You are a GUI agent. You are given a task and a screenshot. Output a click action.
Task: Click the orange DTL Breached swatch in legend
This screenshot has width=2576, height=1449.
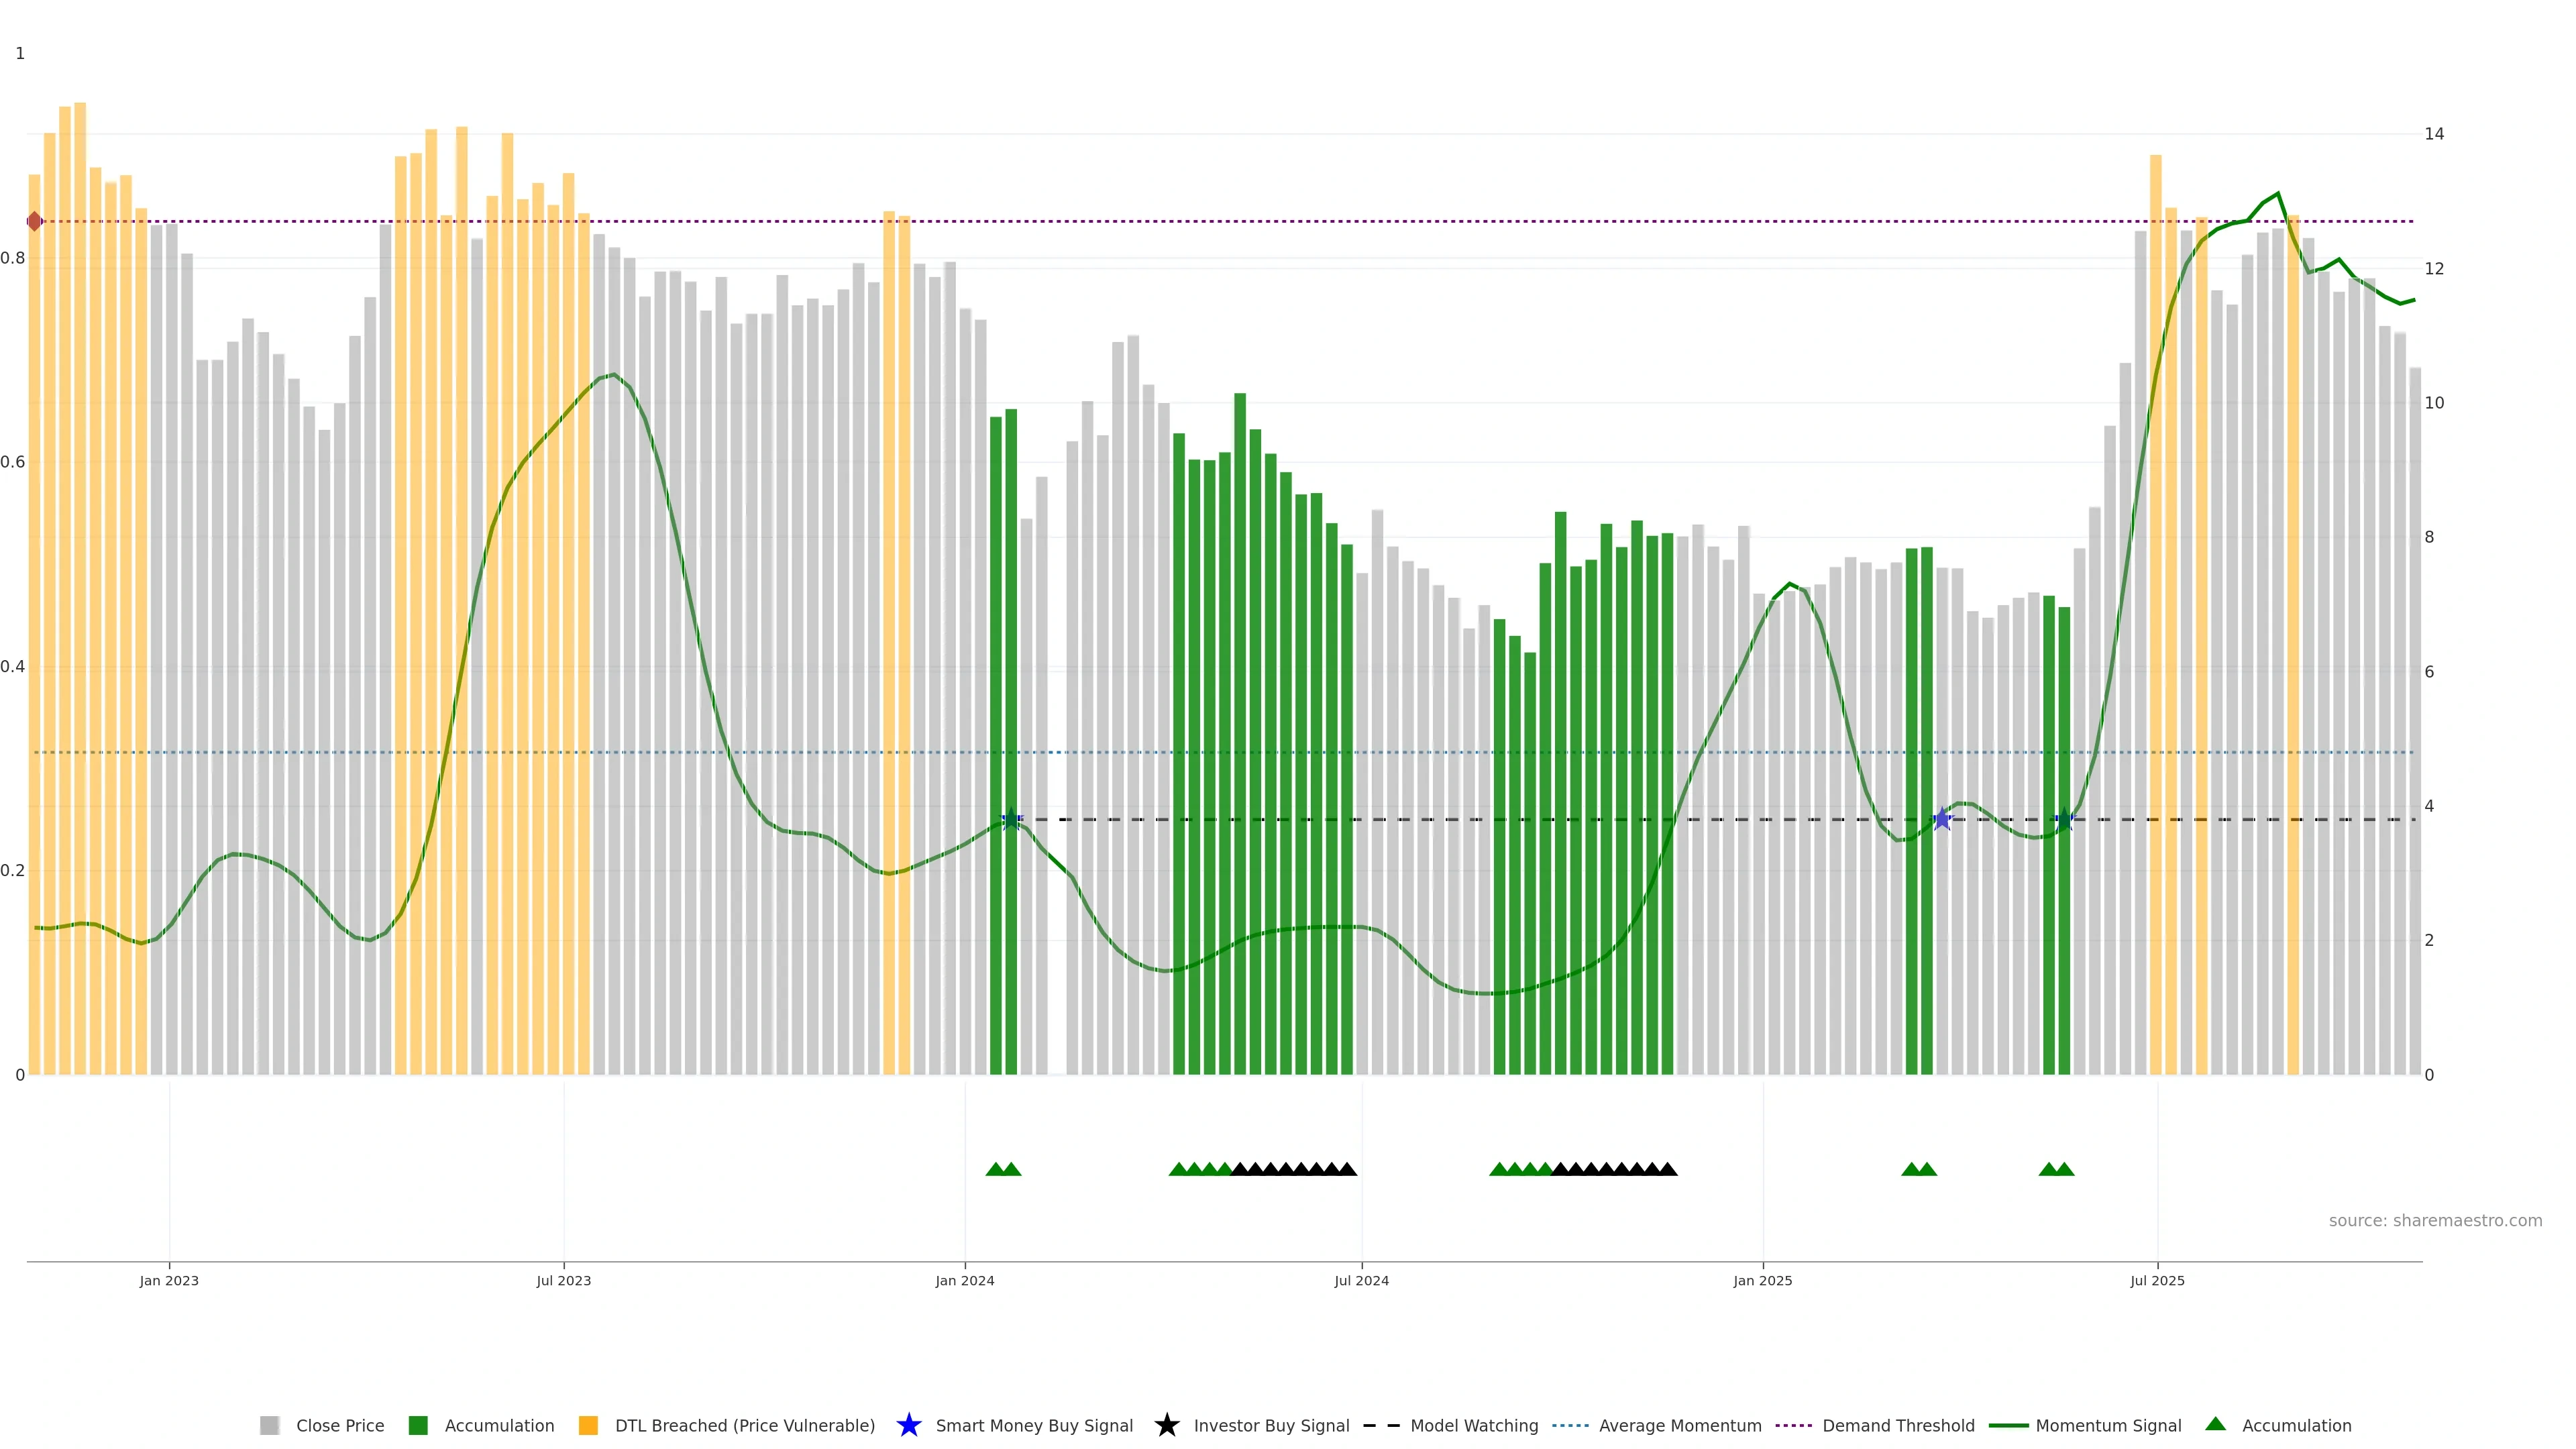coord(588,1426)
